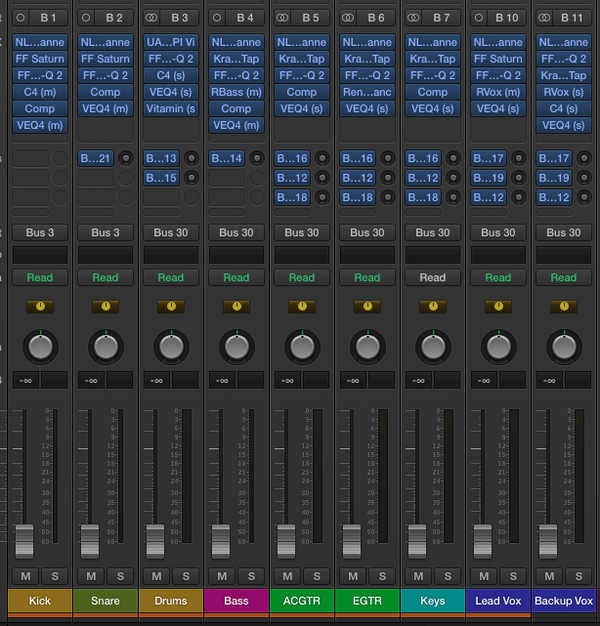Click the stereo format icon on Drums strip

151,18
